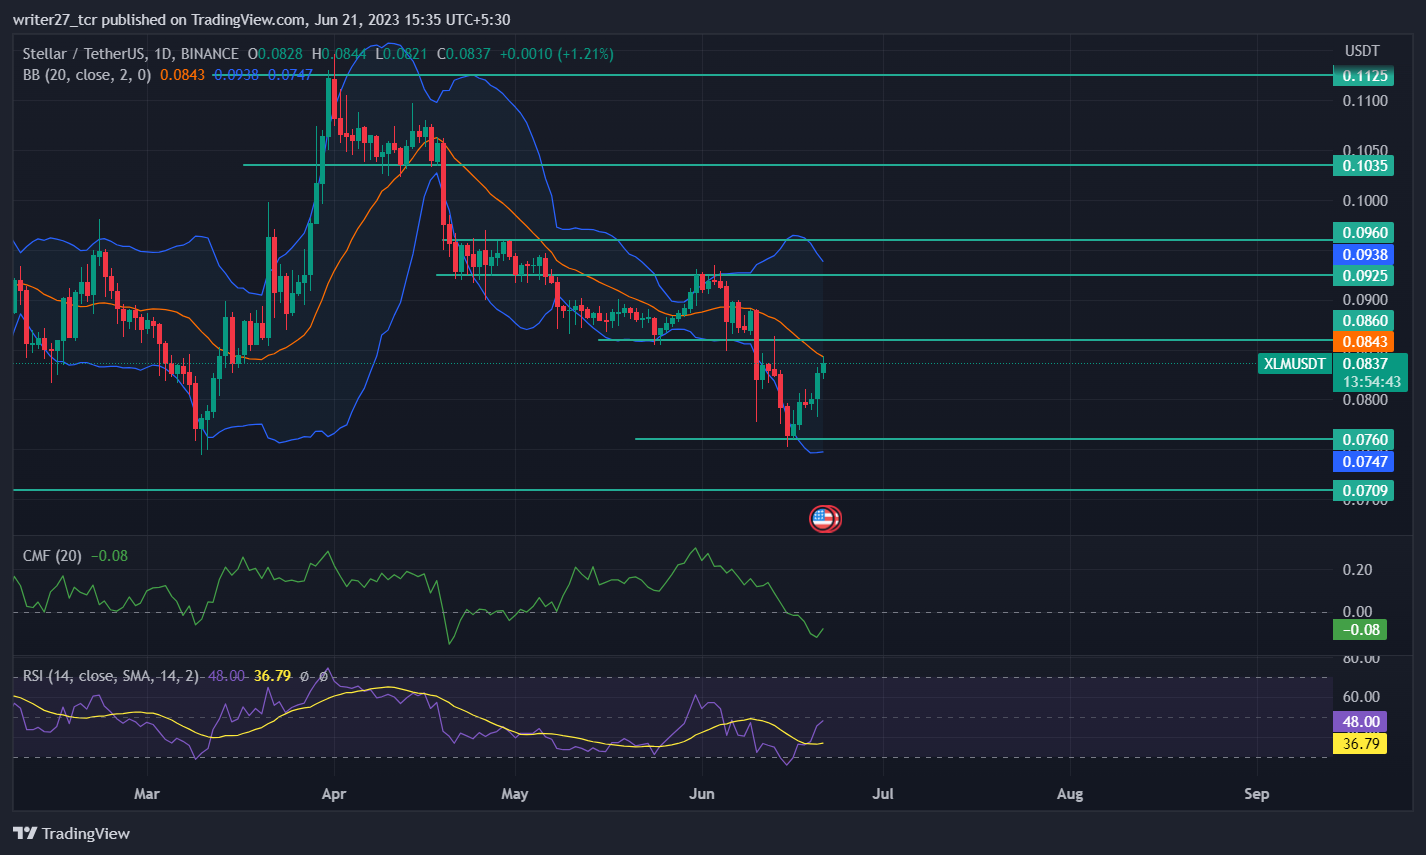Click the Sep date on time axis
1426x855 pixels.
coord(1257,794)
